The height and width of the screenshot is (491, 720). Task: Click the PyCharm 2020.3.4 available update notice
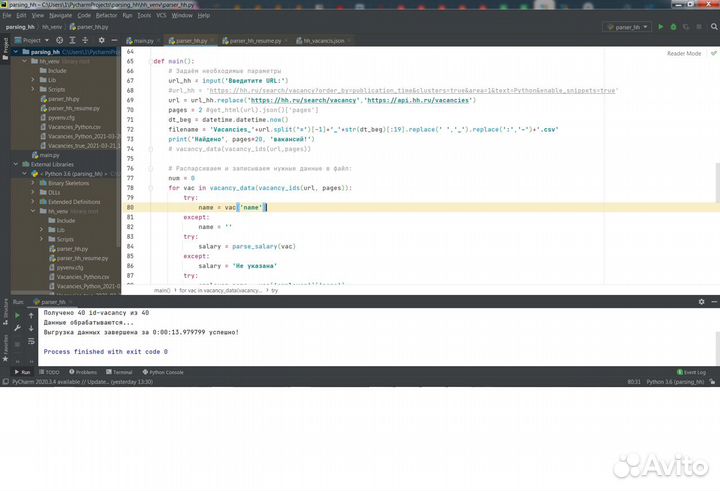pos(82,382)
